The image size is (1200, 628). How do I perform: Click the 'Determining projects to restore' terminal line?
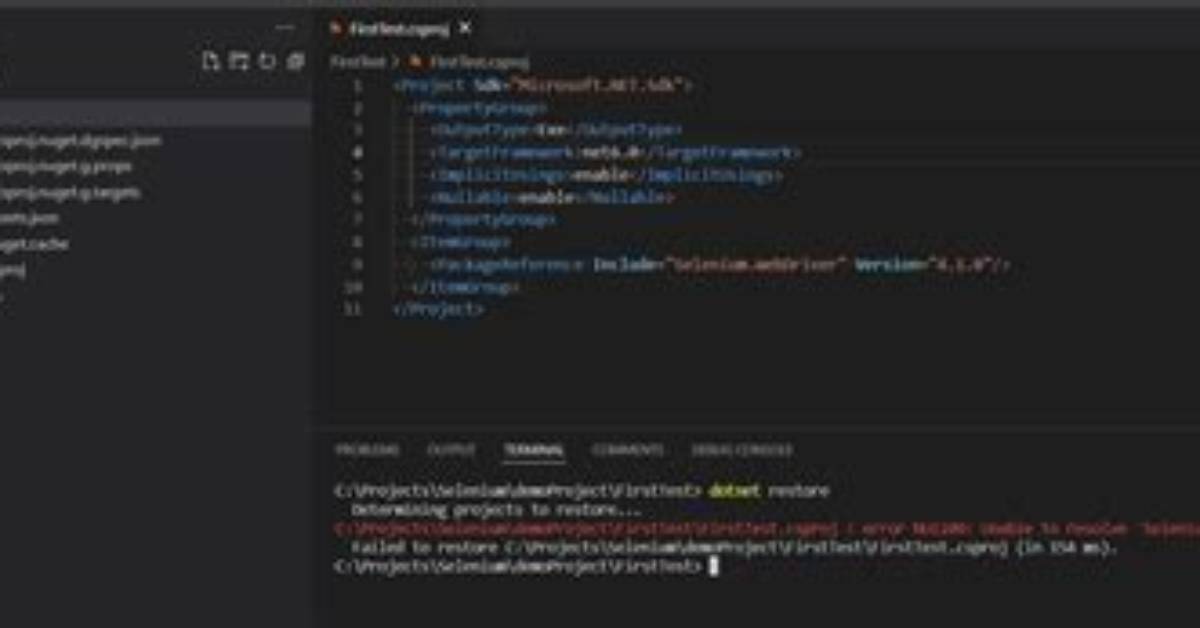point(496,510)
